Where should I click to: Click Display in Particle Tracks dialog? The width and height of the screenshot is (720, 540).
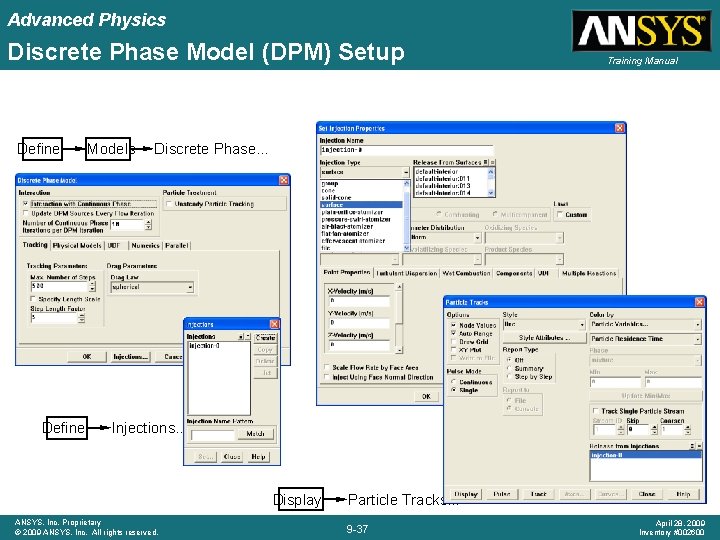pos(466,494)
